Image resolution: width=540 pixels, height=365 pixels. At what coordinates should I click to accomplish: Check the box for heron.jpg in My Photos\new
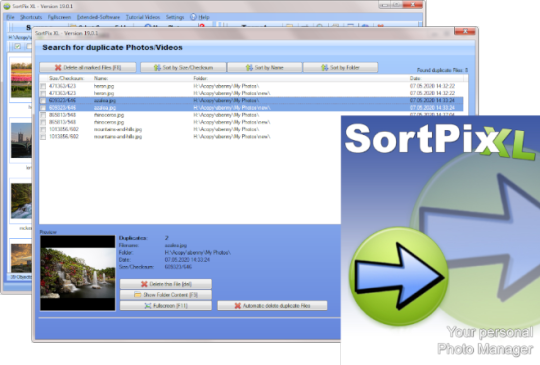[x=43, y=93]
